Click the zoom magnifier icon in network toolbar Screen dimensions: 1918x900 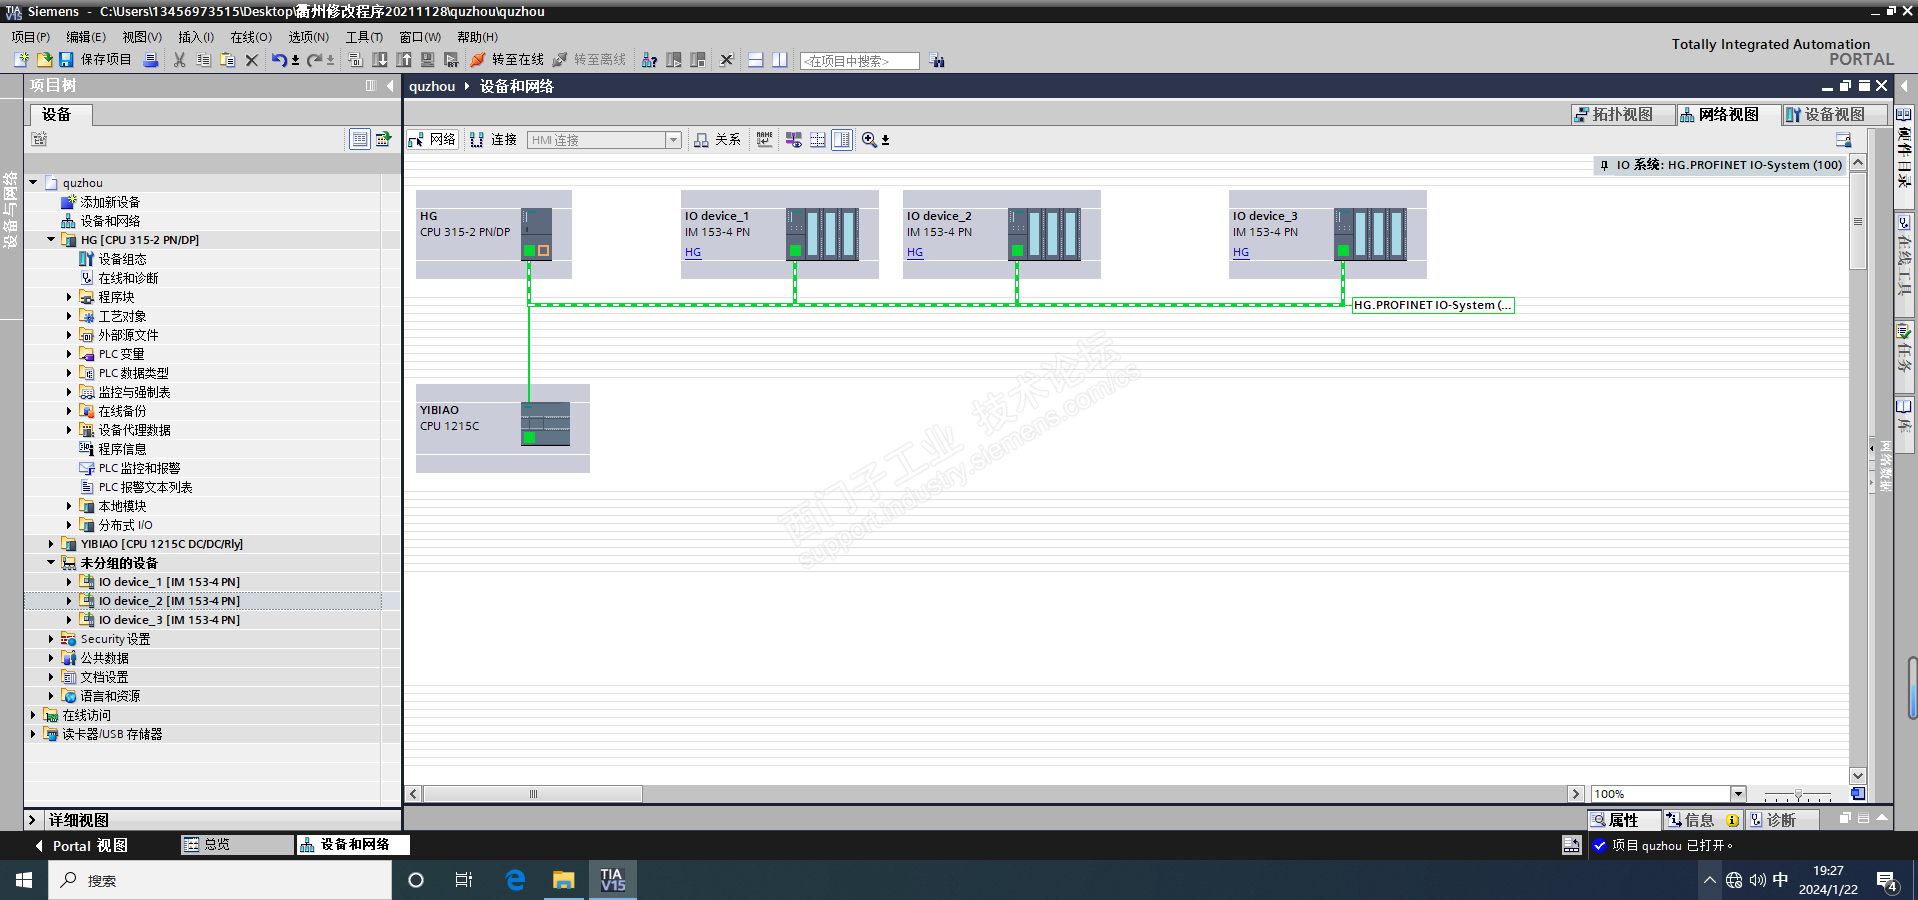coord(870,140)
